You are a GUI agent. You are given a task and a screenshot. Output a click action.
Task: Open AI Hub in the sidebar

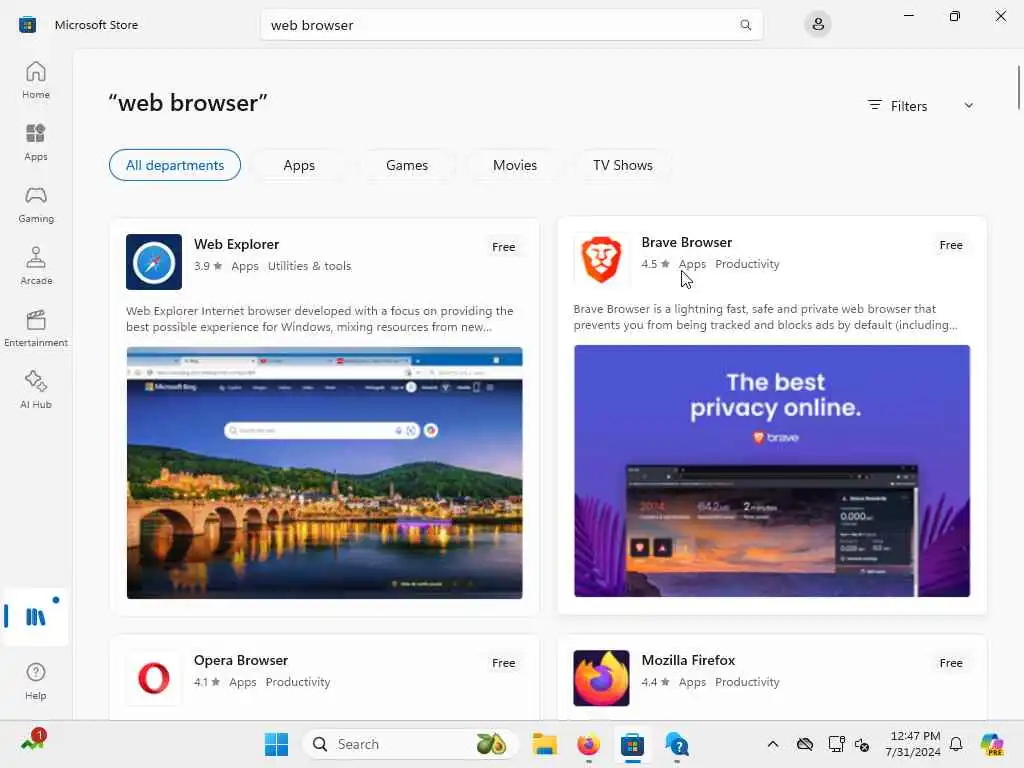click(x=36, y=391)
